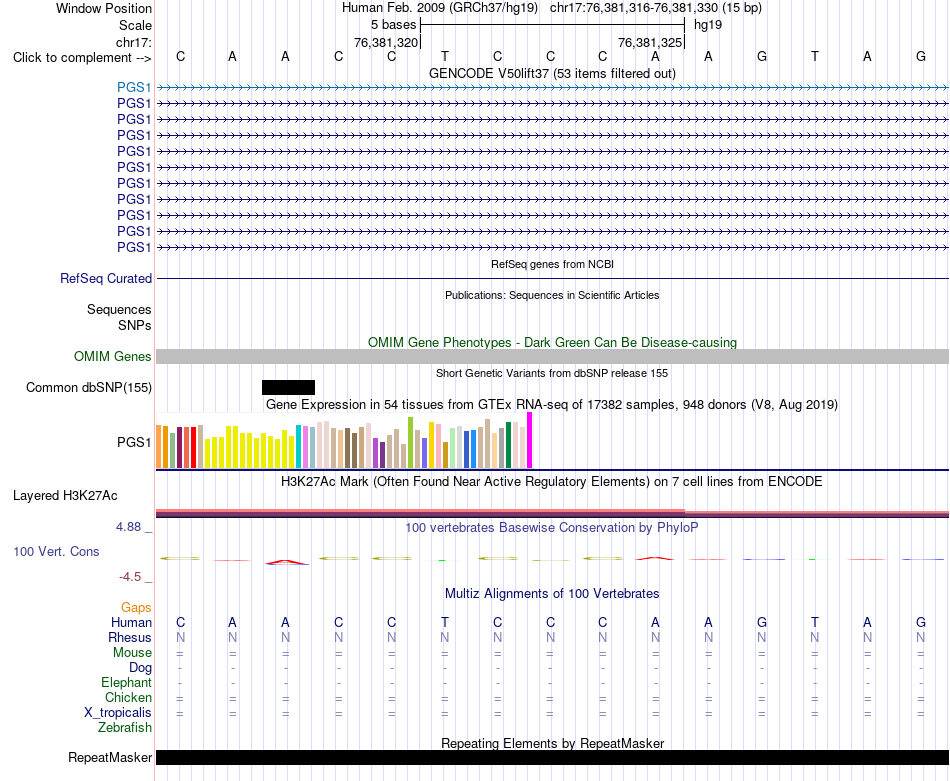Click the hg19 label beside the scale bar
The image size is (950, 781).
tap(708, 25)
